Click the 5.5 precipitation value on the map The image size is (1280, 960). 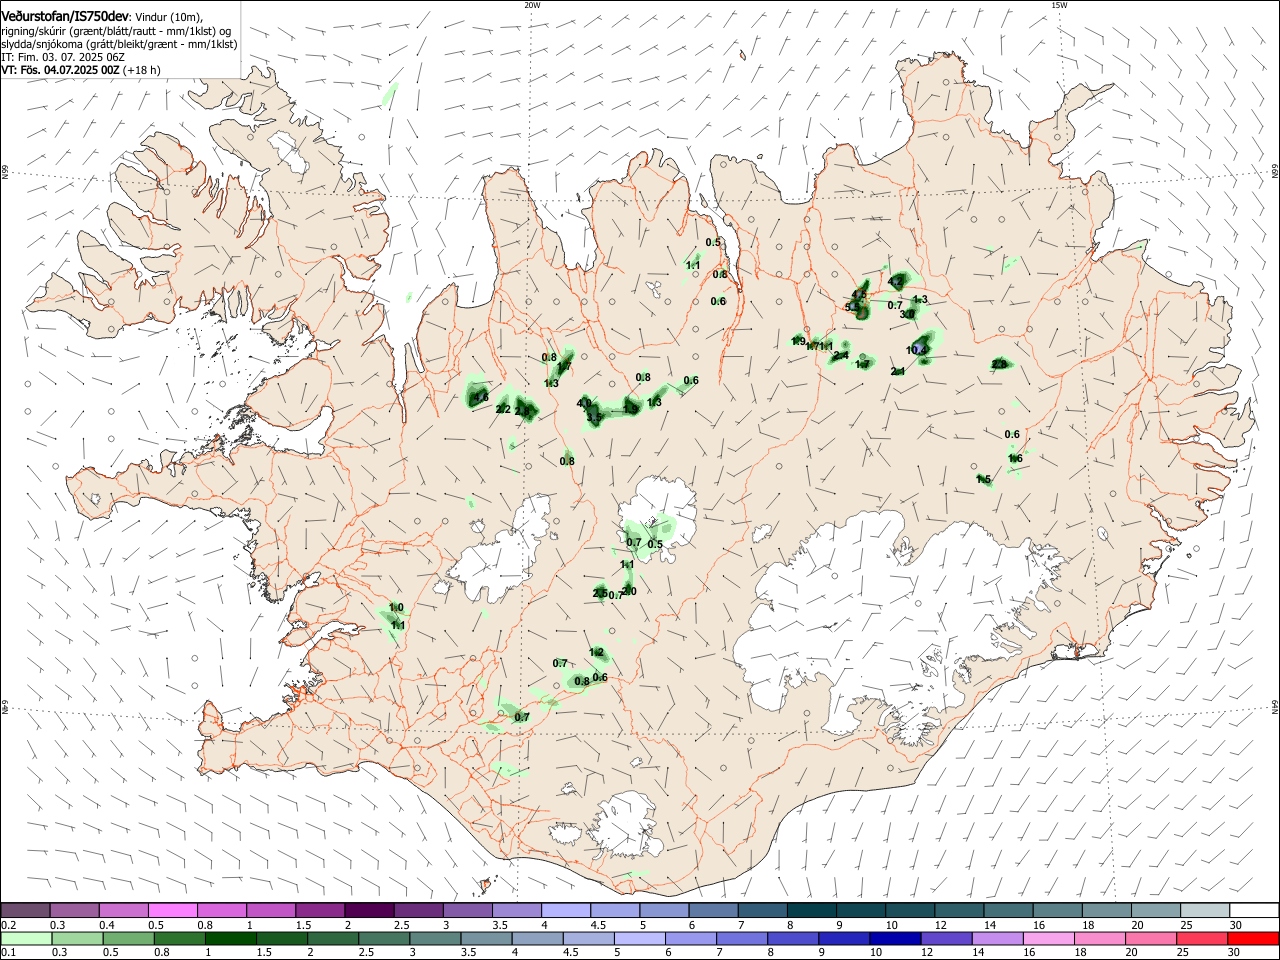tap(853, 307)
